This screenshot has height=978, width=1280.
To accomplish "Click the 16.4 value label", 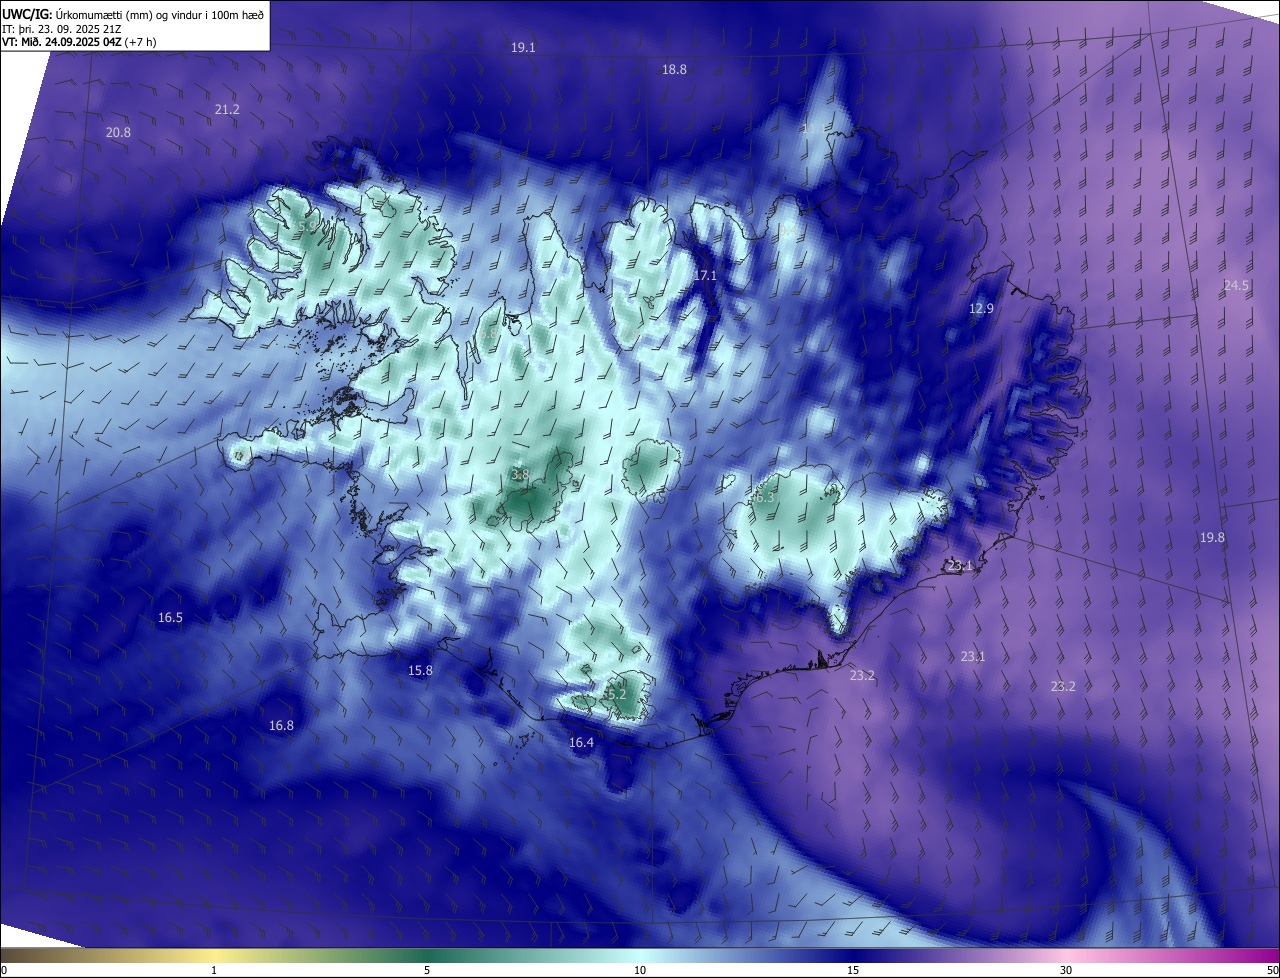I will click(x=581, y=743).
